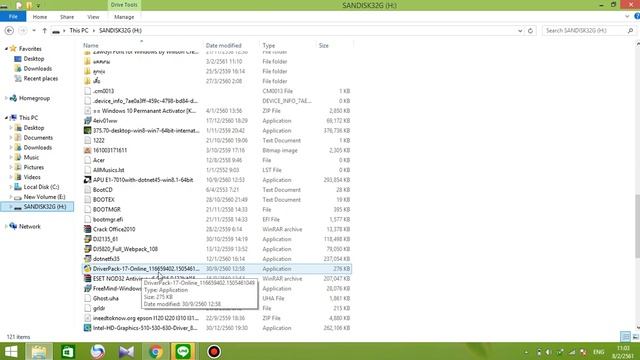
Task: Select the bootmgr.efi file row
Action: click(217, 219)
